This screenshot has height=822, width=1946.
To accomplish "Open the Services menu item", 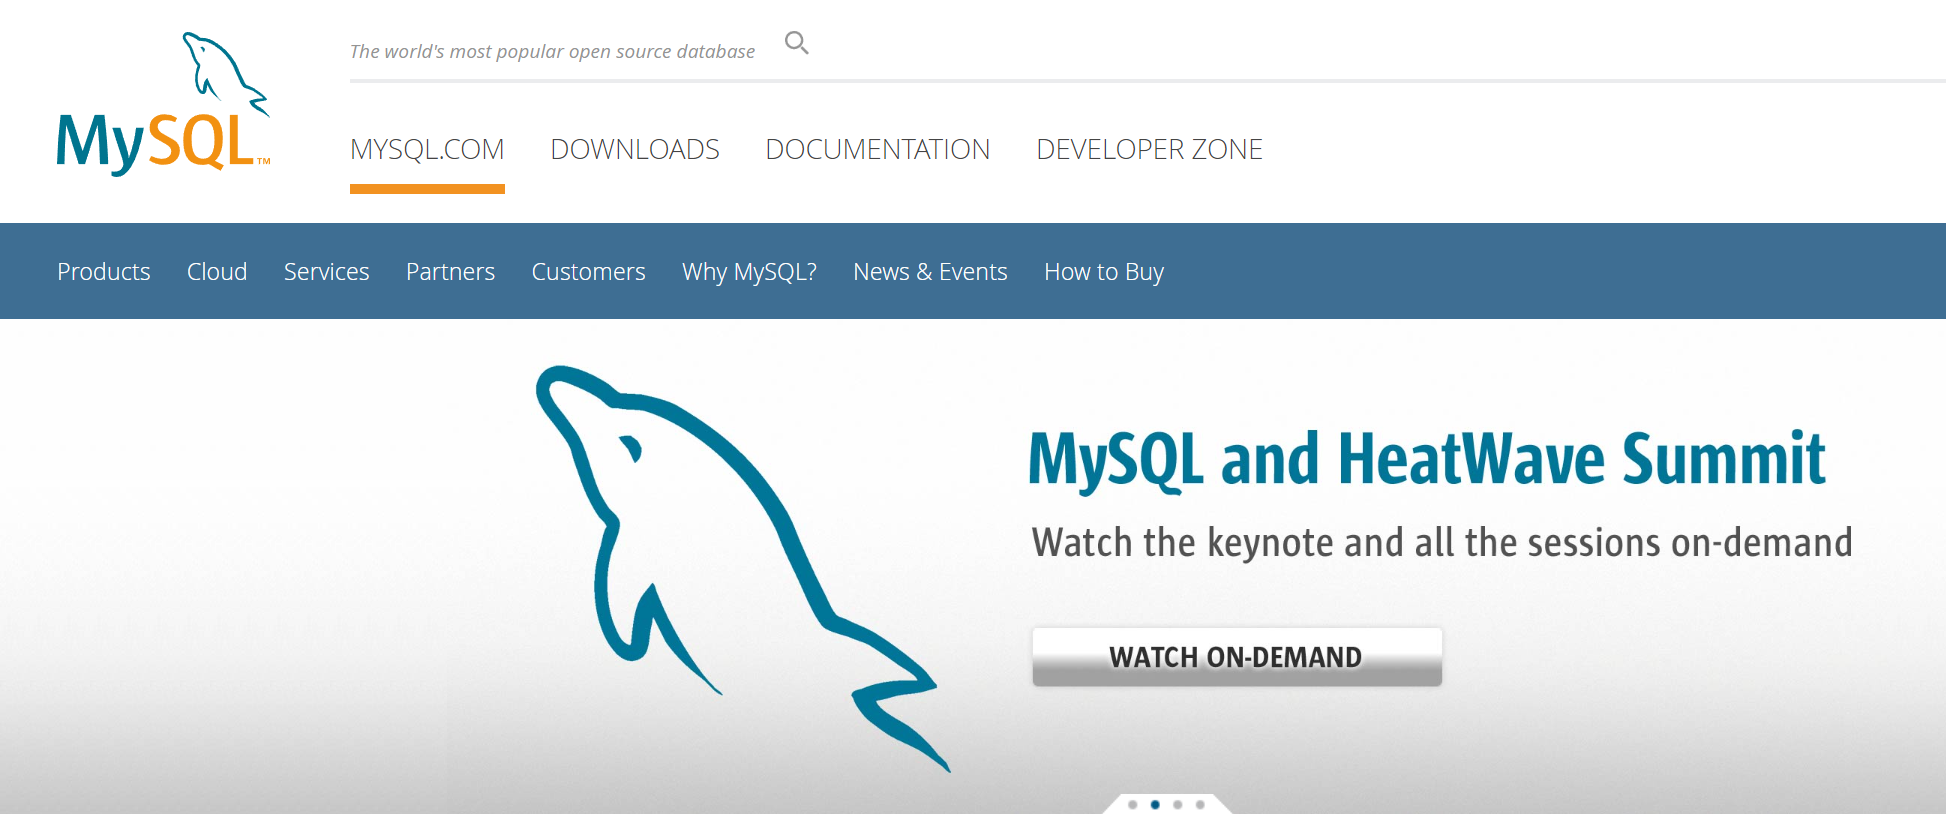I will pyautogui.click(x=327, y=271).
